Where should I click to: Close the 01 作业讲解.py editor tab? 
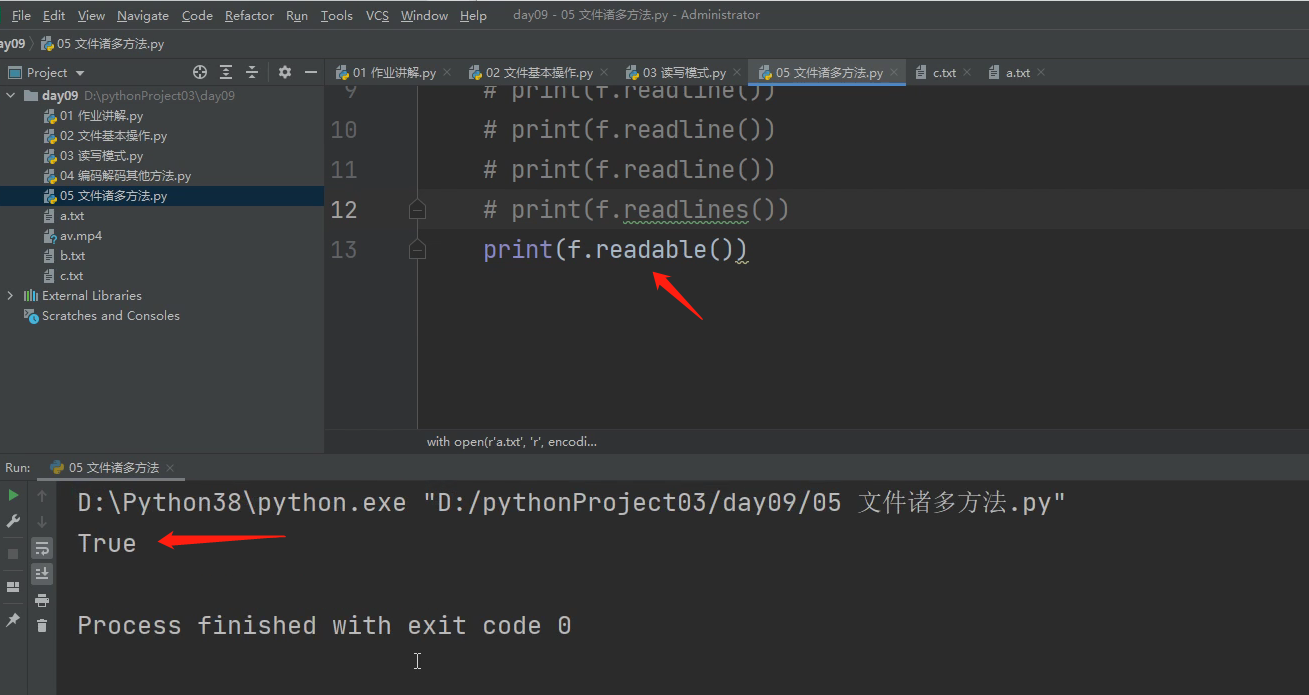click(x=447, y=72)
